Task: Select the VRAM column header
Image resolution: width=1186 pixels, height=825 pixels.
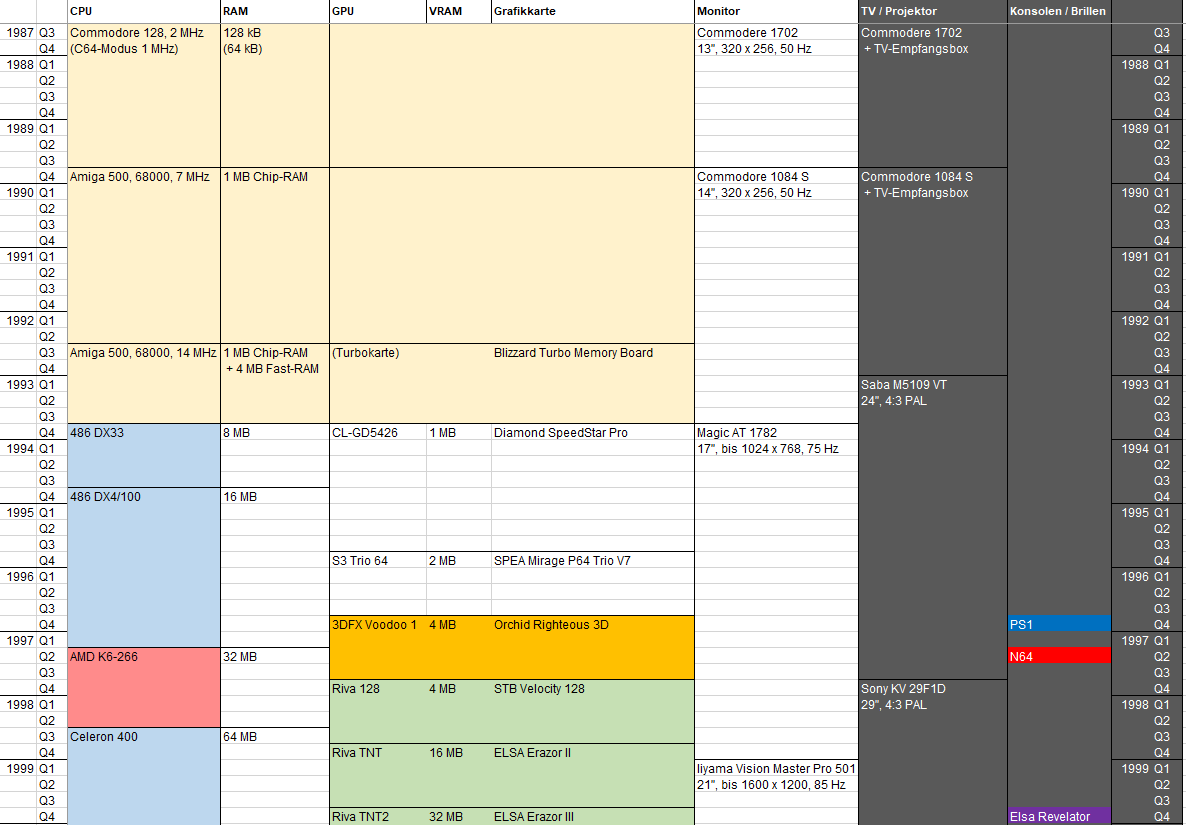Action: point(458,11)
